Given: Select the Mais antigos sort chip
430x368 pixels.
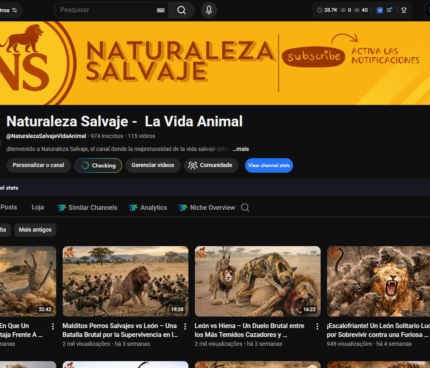Looking at the screenshot, I should pos(35,230).
